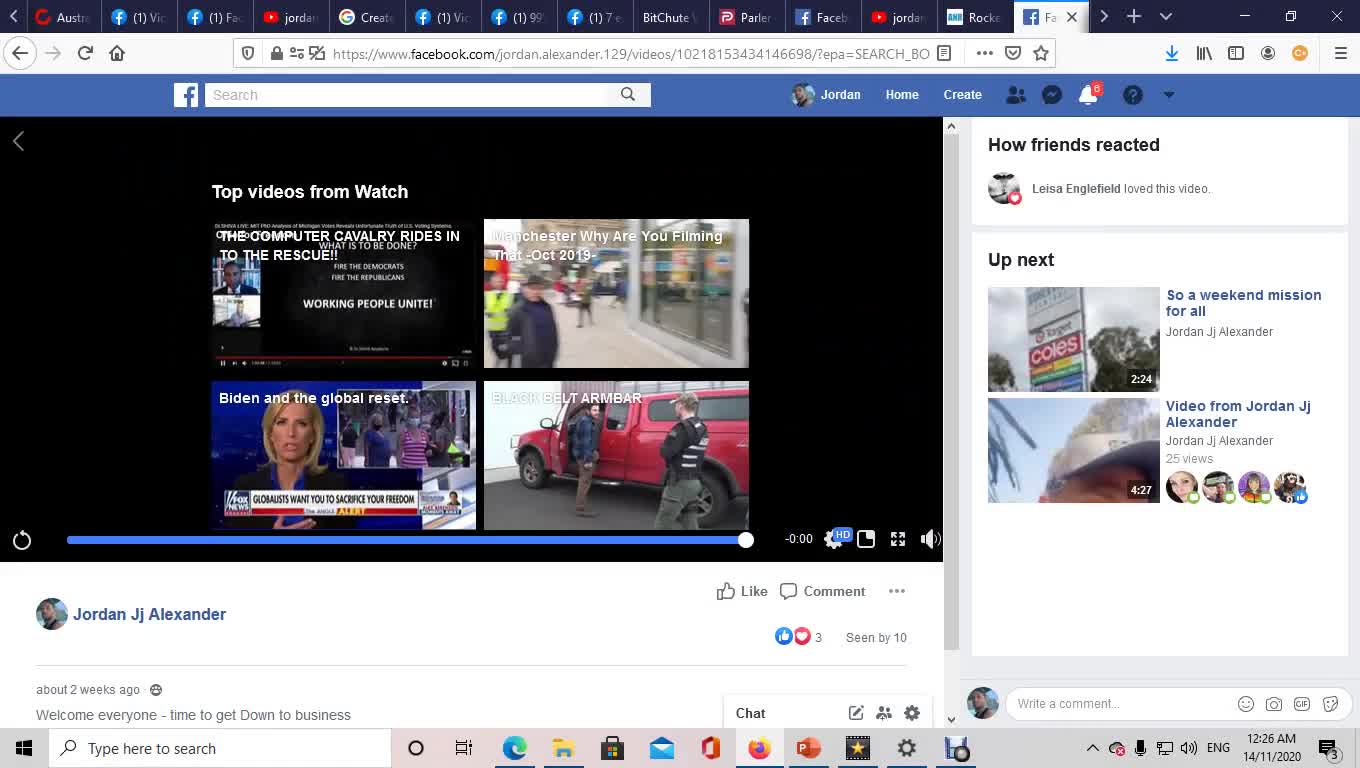Play 'Biden and the global reset' video

343,455
